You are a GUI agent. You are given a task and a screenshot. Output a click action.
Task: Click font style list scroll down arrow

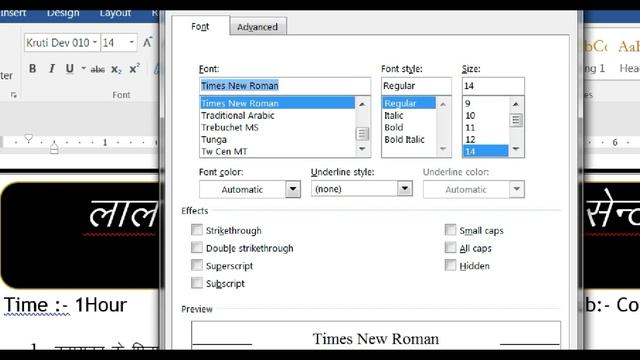tap(443, 149)
